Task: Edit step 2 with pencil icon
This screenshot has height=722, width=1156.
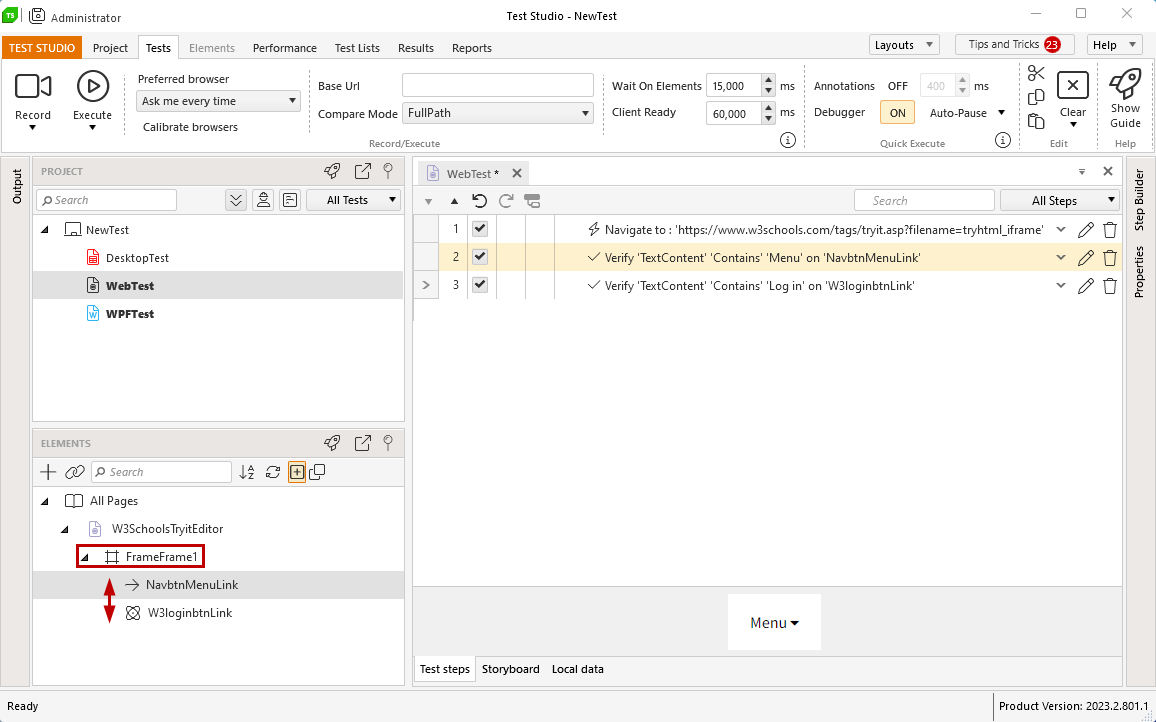Action: (x=1085, y=257)
